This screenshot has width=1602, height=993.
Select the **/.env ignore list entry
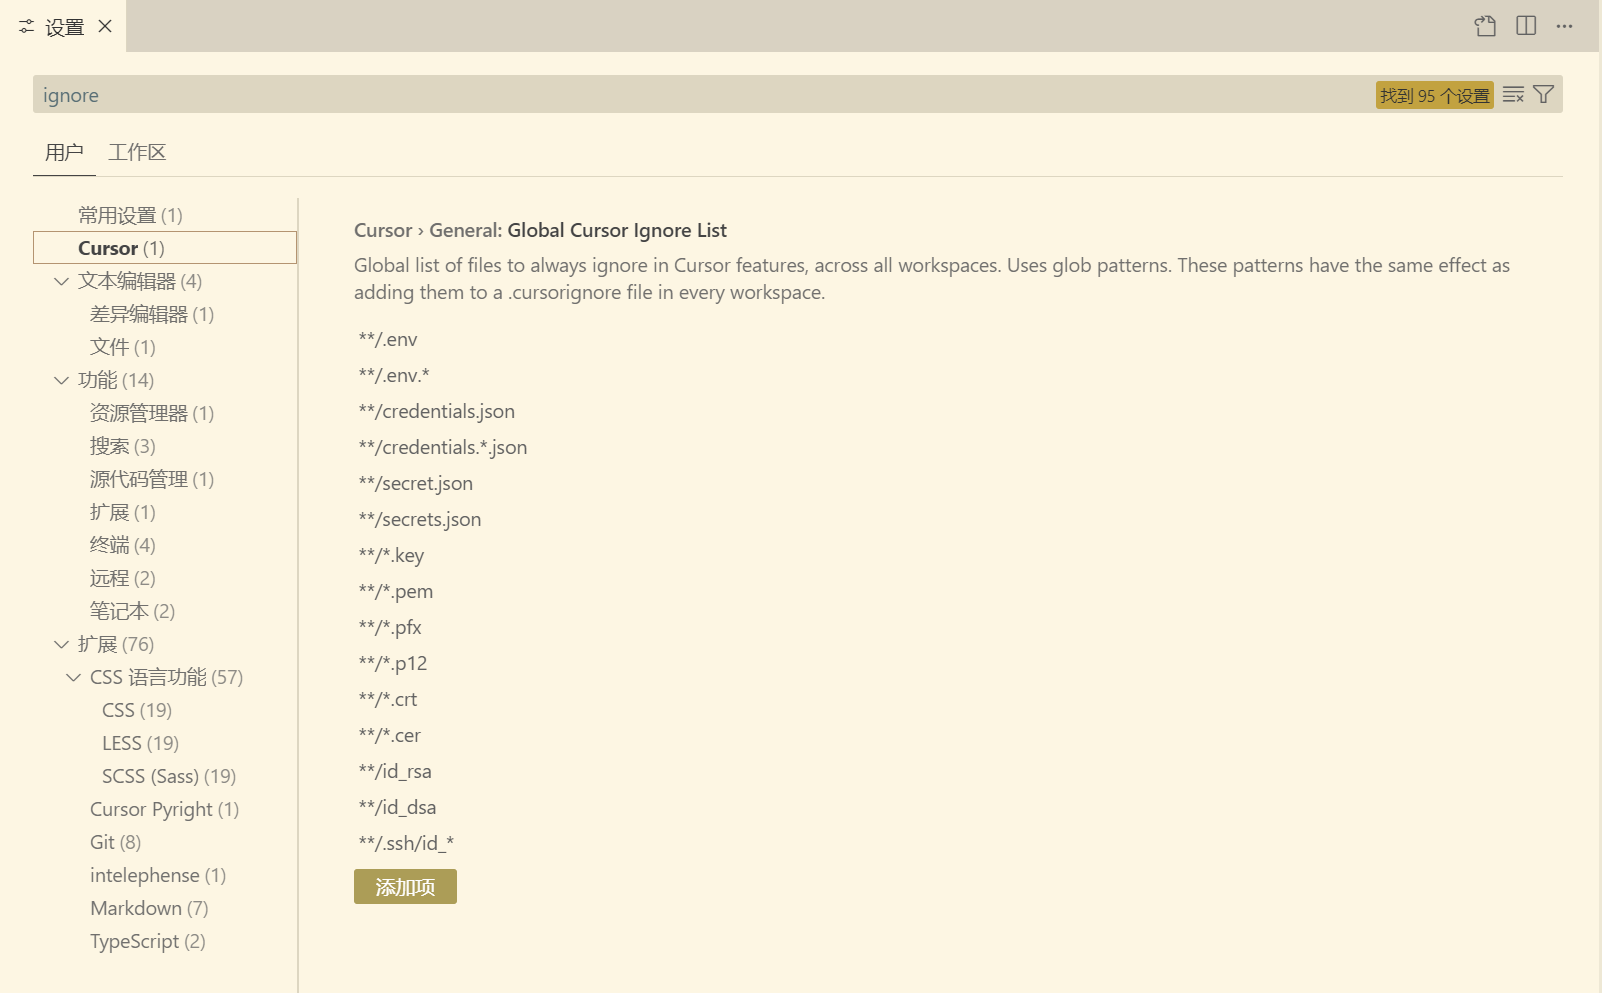pos(388,339)
